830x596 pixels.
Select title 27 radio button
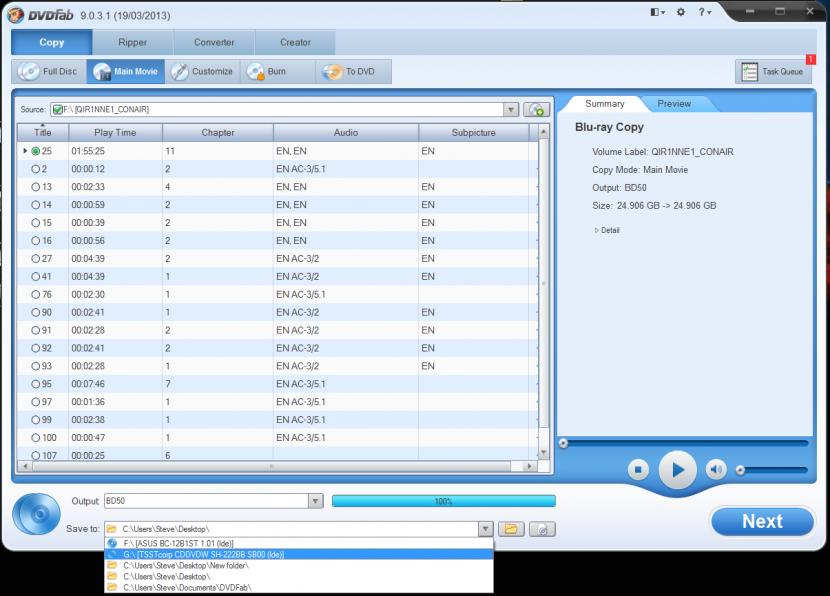[35, 259]
